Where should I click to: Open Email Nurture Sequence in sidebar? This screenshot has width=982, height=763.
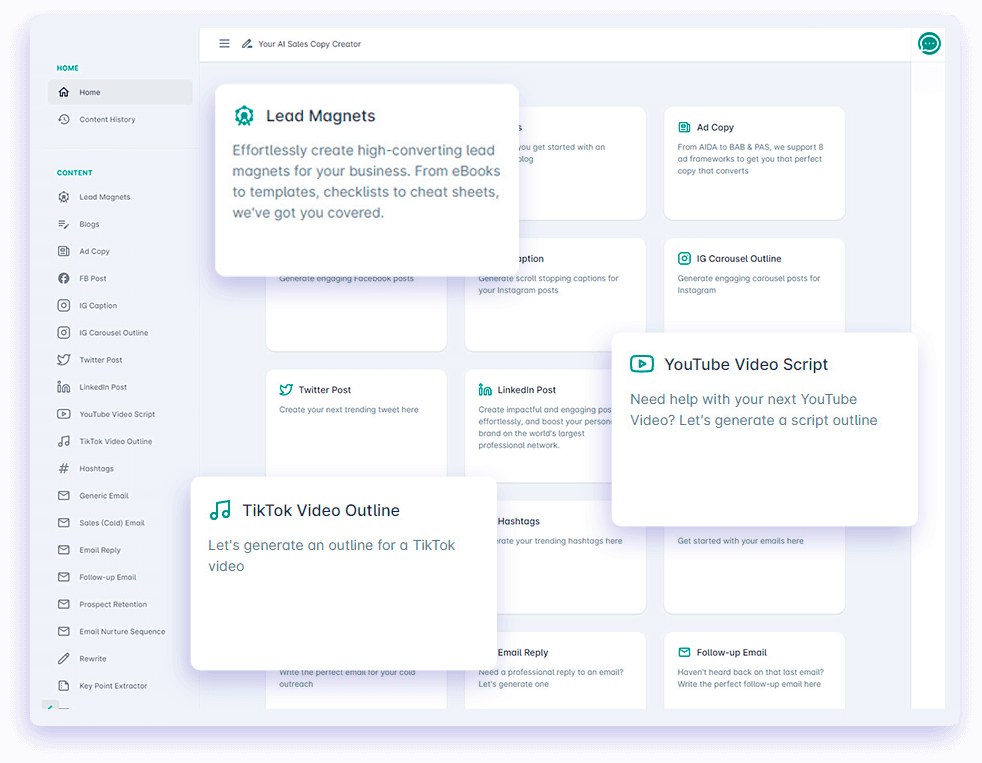click(x=122, y=632)
